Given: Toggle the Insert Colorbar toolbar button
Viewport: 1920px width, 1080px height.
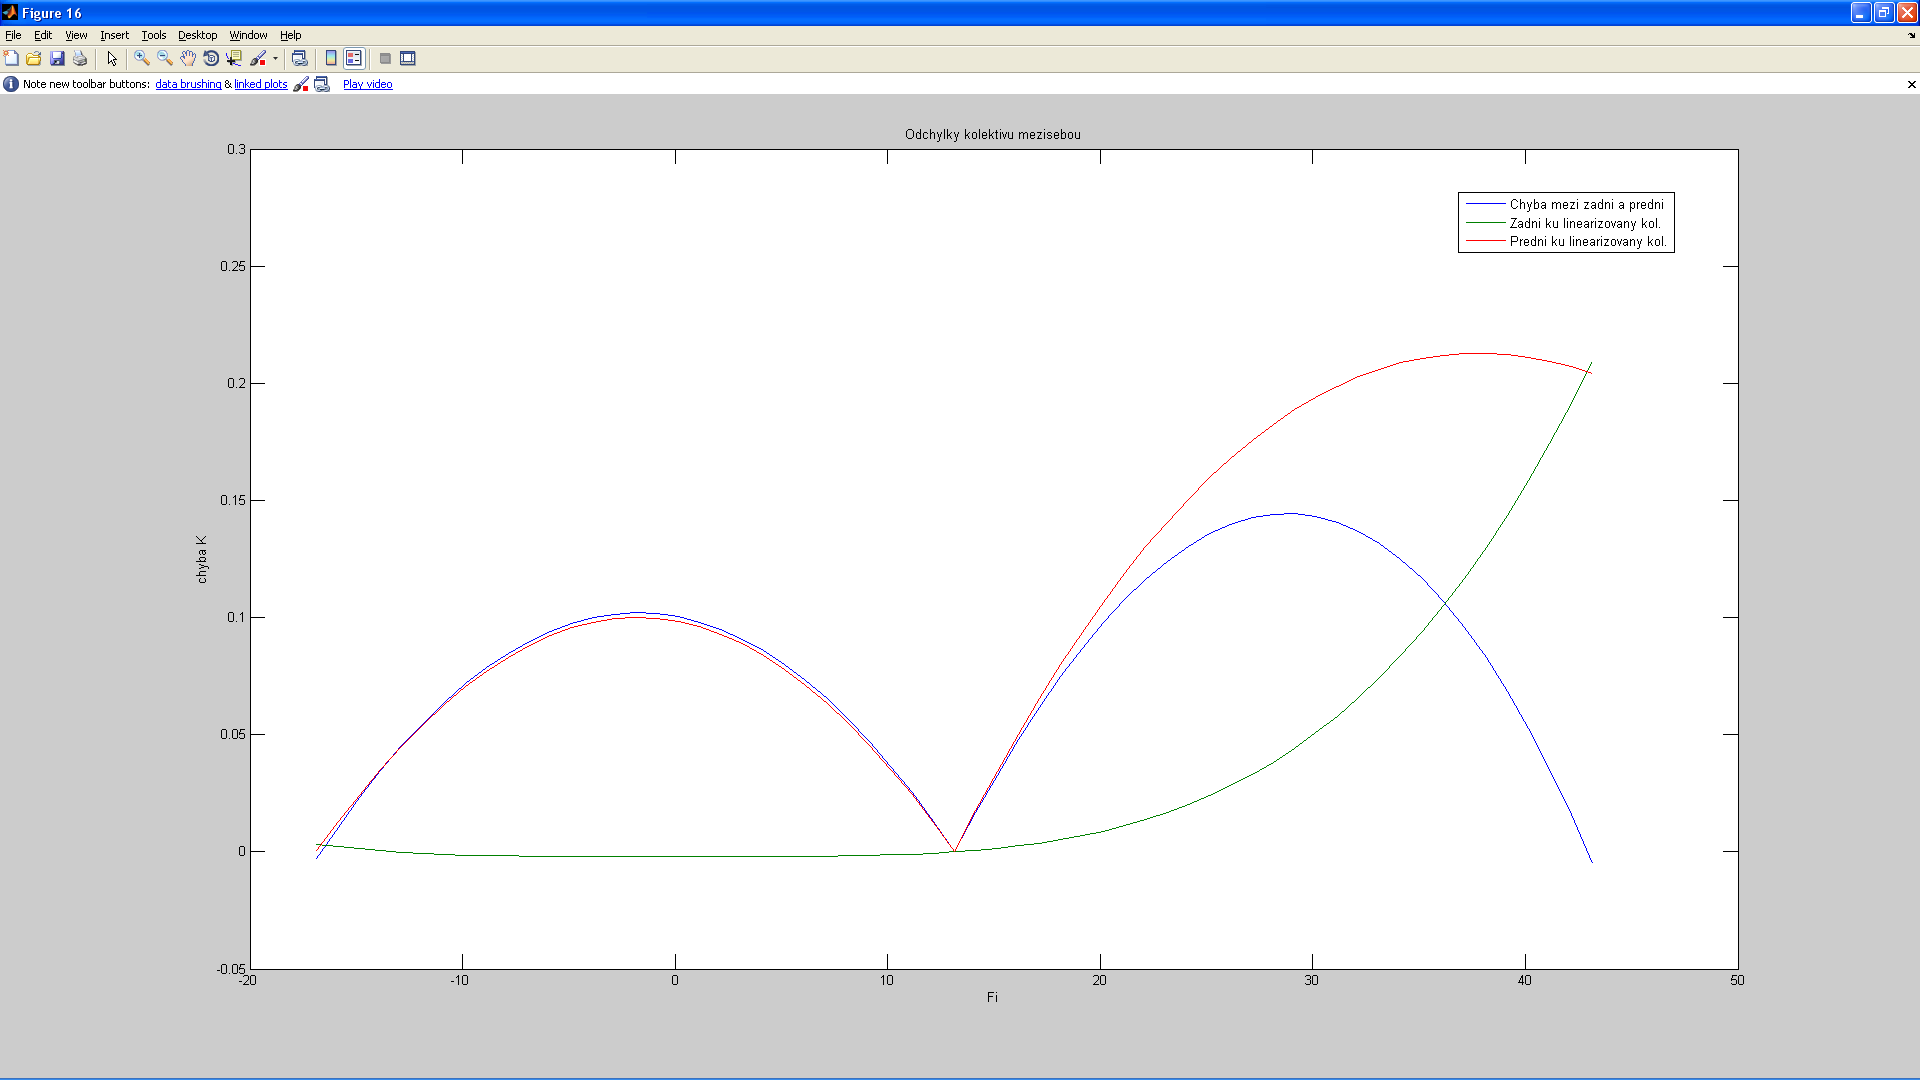Looking at the screenshot, I should pos(331,58).
